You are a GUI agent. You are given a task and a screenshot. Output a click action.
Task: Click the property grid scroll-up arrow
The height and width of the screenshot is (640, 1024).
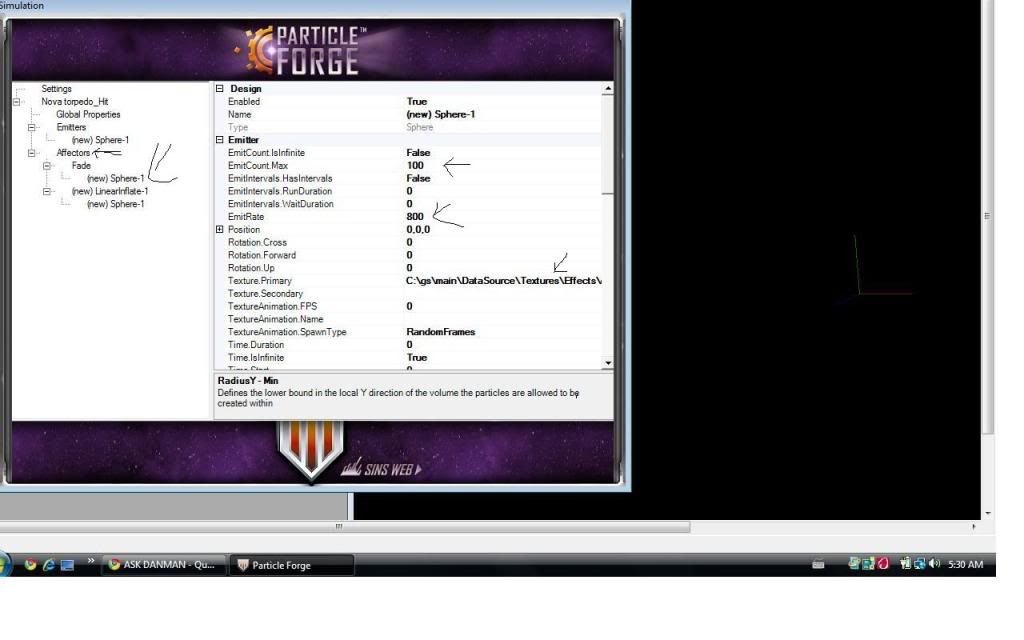click(x=608, y=88)
